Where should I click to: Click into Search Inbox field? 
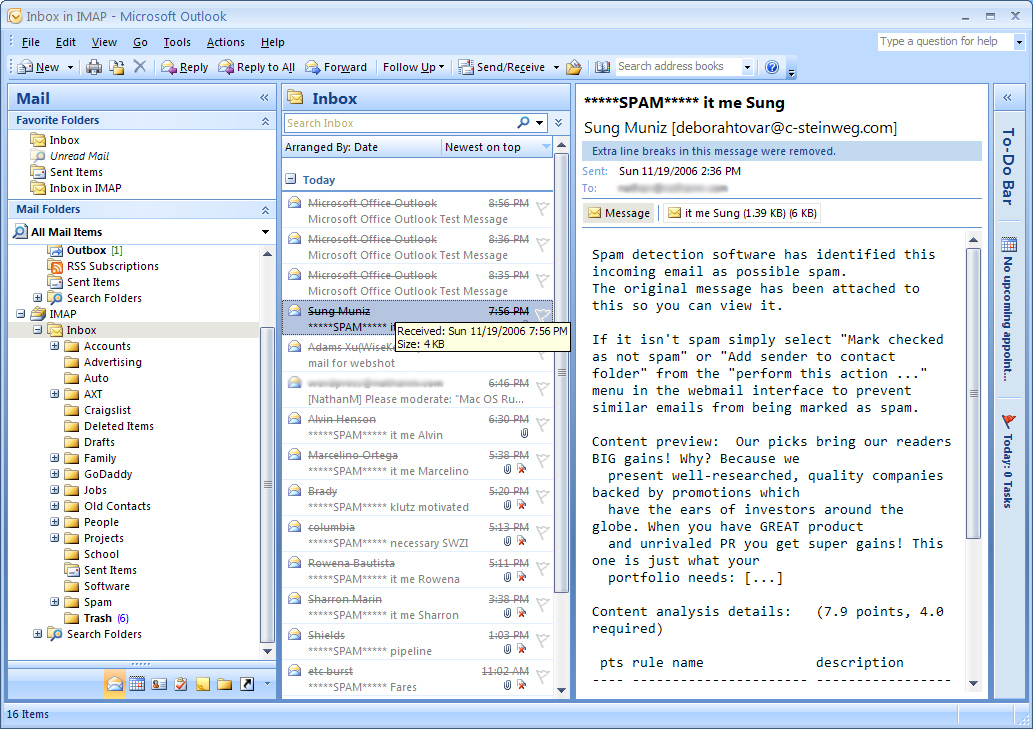401,122
